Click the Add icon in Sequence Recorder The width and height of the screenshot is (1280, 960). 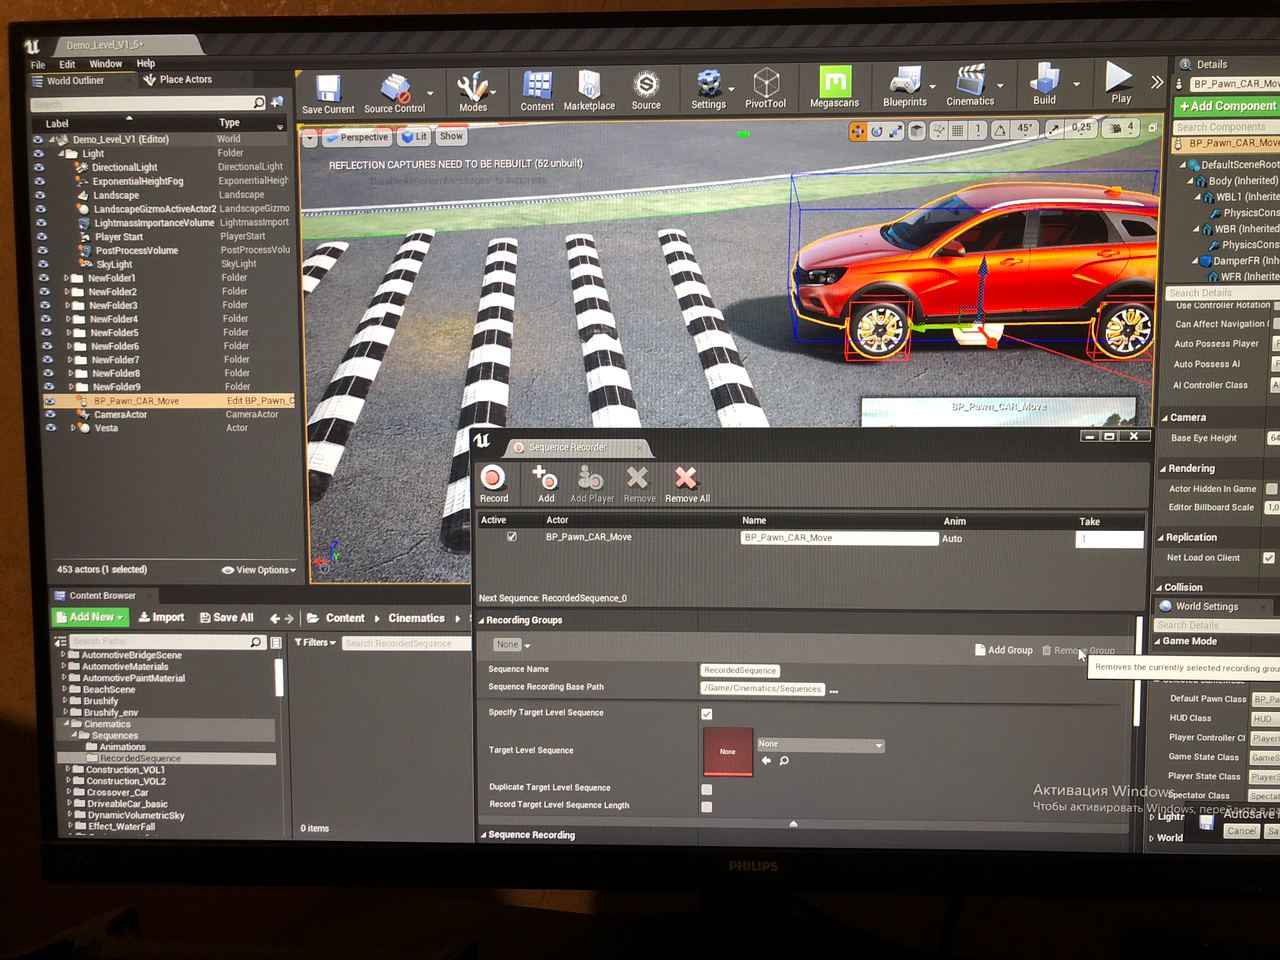coord(545,477)
